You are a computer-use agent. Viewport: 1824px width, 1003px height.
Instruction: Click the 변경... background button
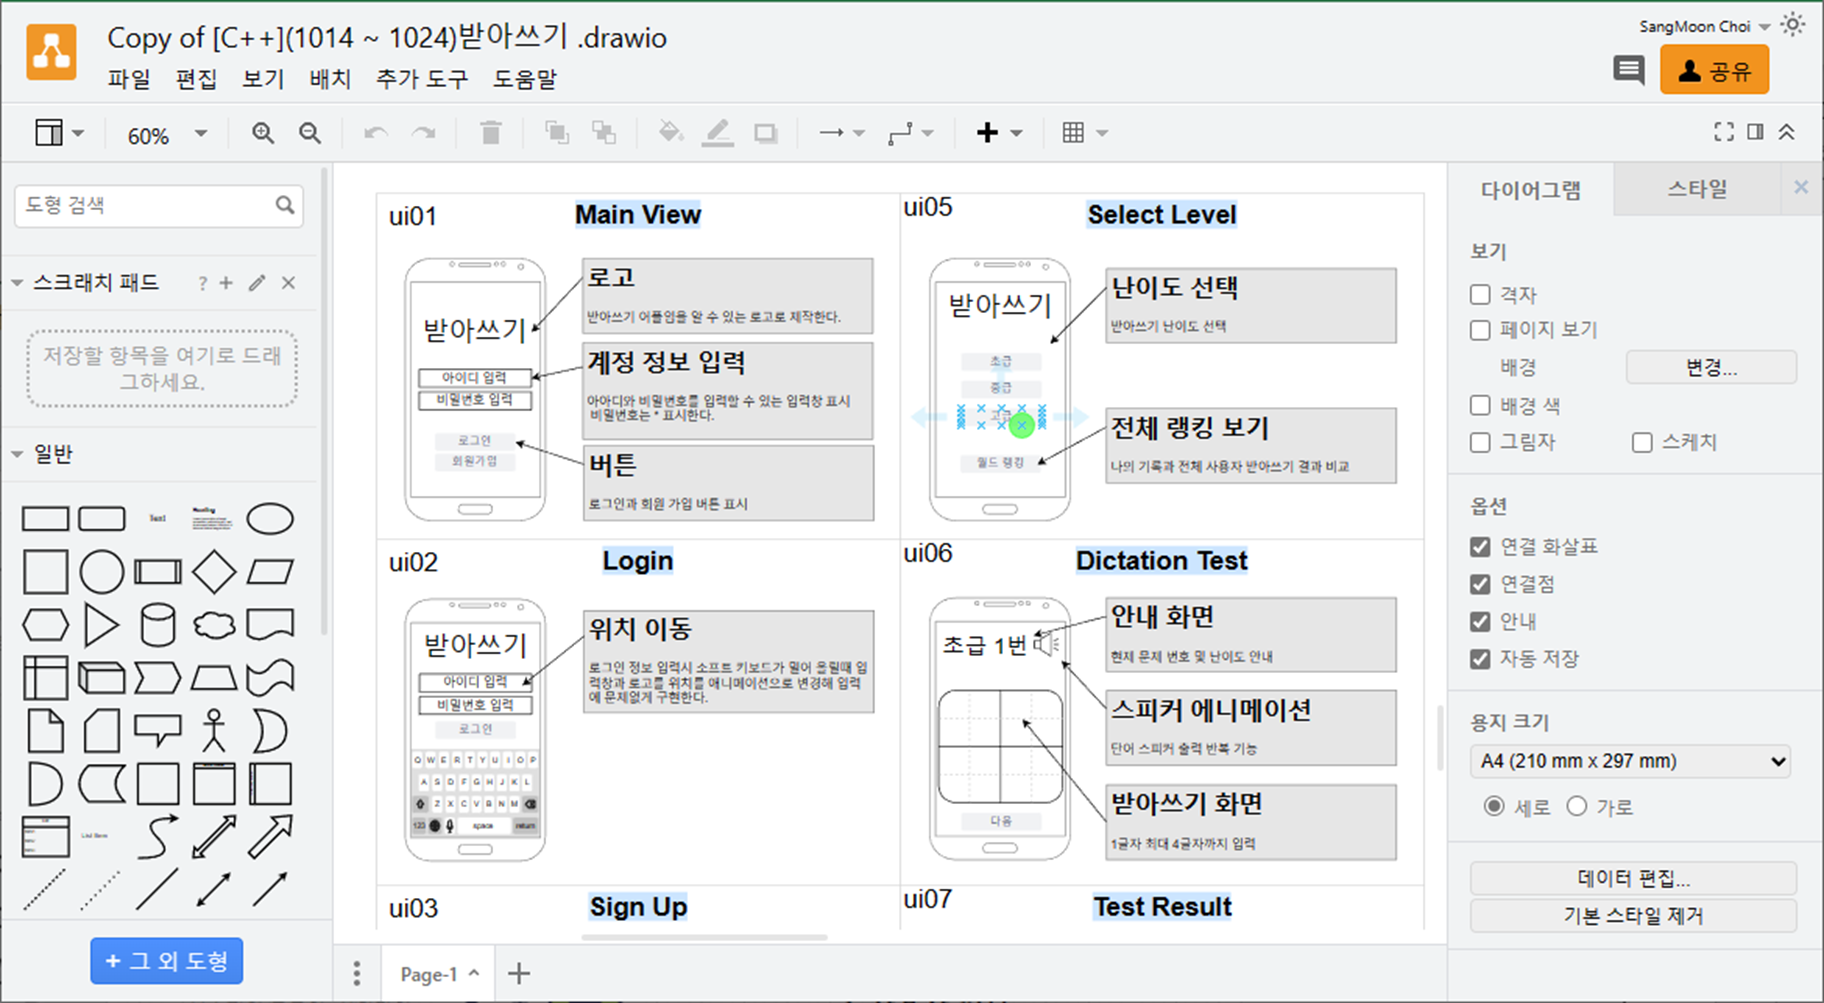(x=1711, y=367)
